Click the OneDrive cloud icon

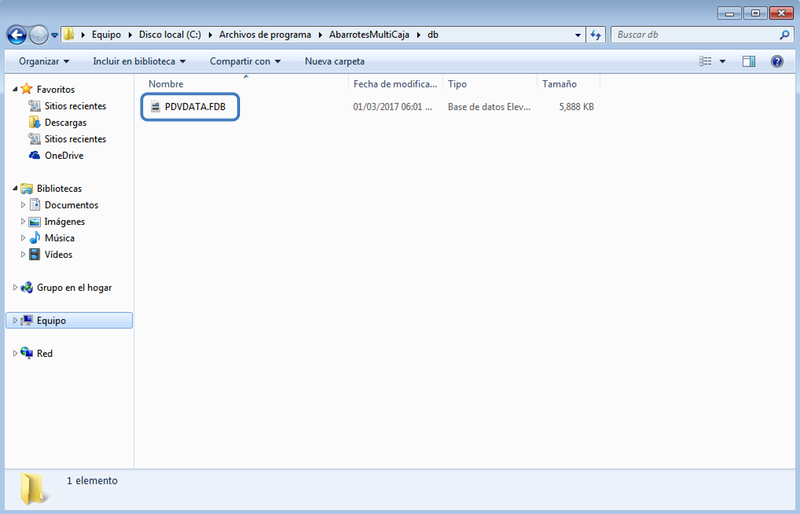click(x=34, y=155)
